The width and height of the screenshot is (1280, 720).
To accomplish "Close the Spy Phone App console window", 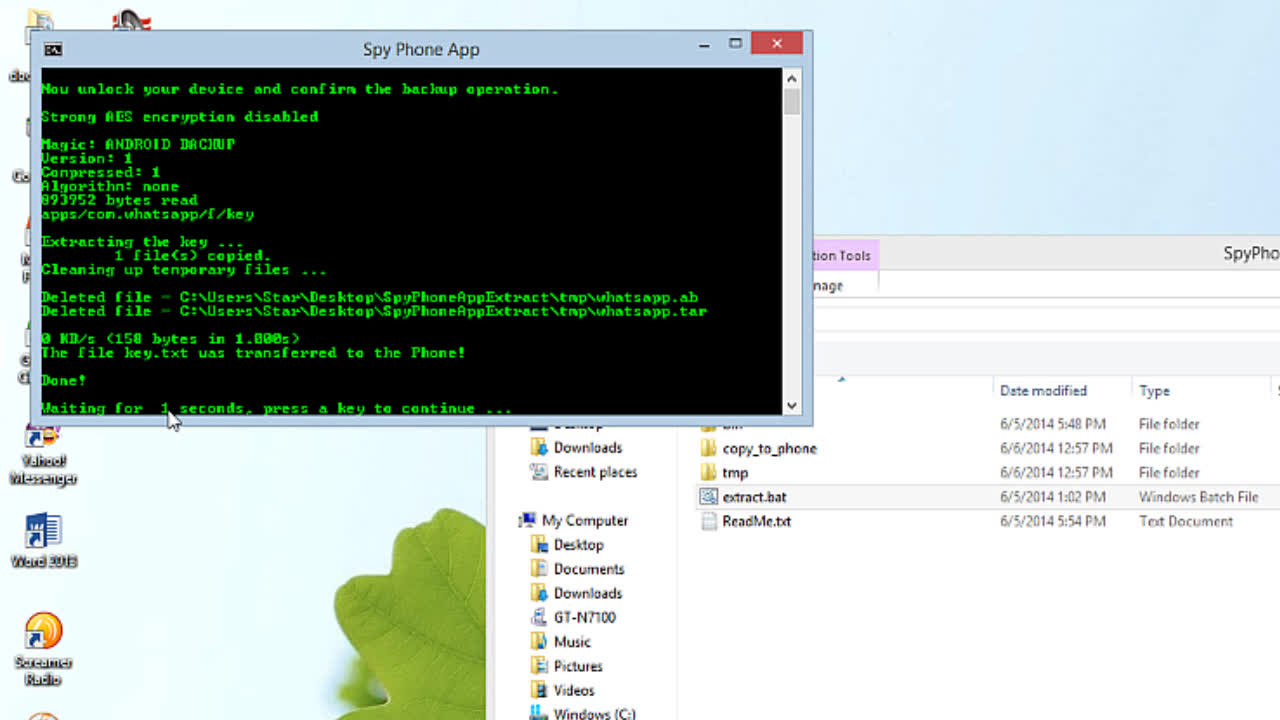I will tap(776, 43).
